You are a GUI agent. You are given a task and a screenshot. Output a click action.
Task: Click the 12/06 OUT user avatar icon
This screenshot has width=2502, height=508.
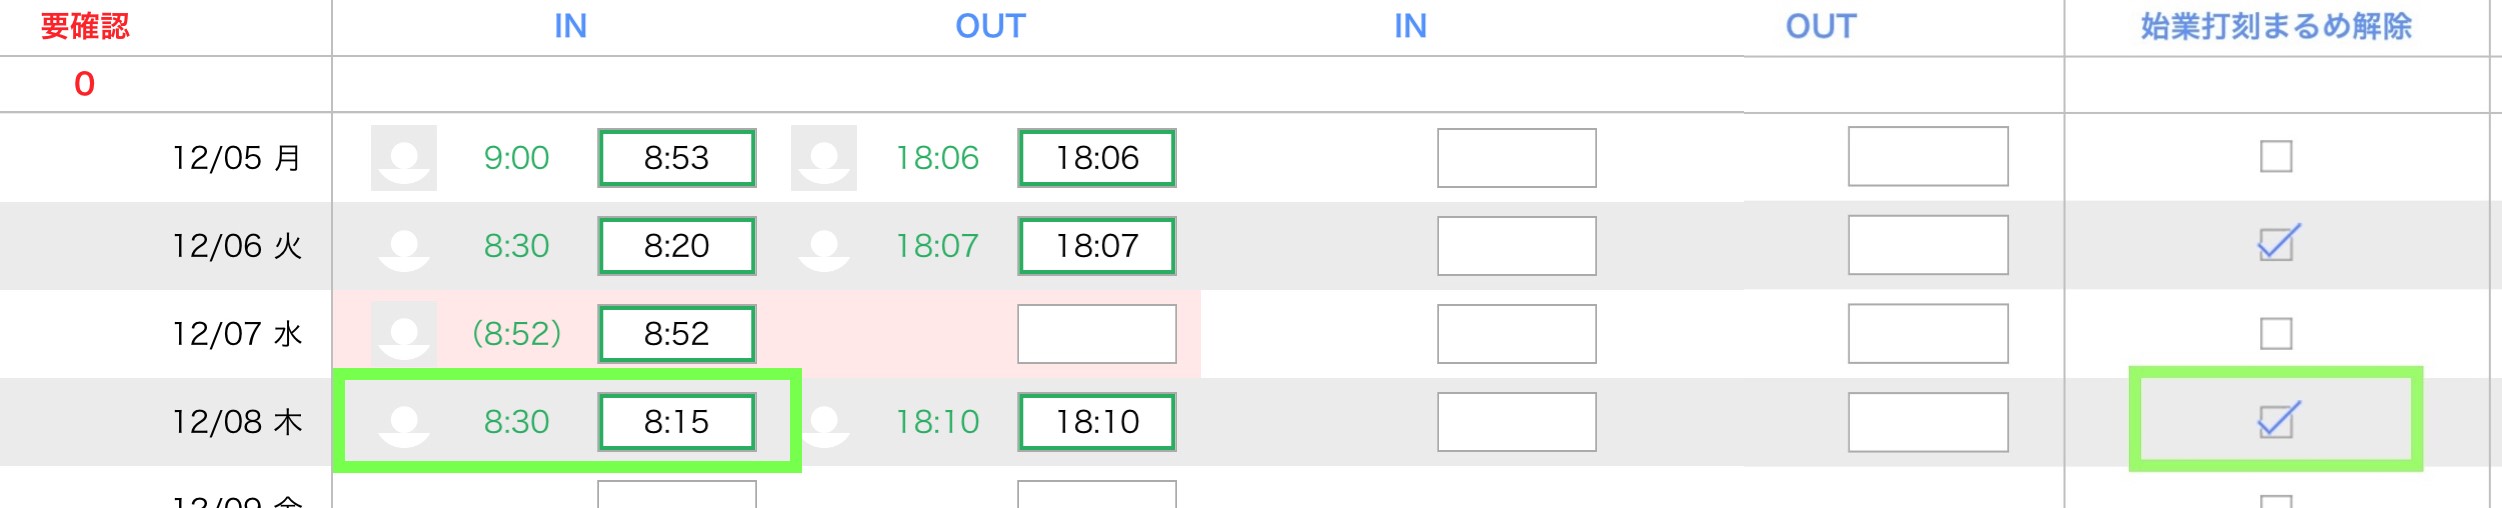824,246
